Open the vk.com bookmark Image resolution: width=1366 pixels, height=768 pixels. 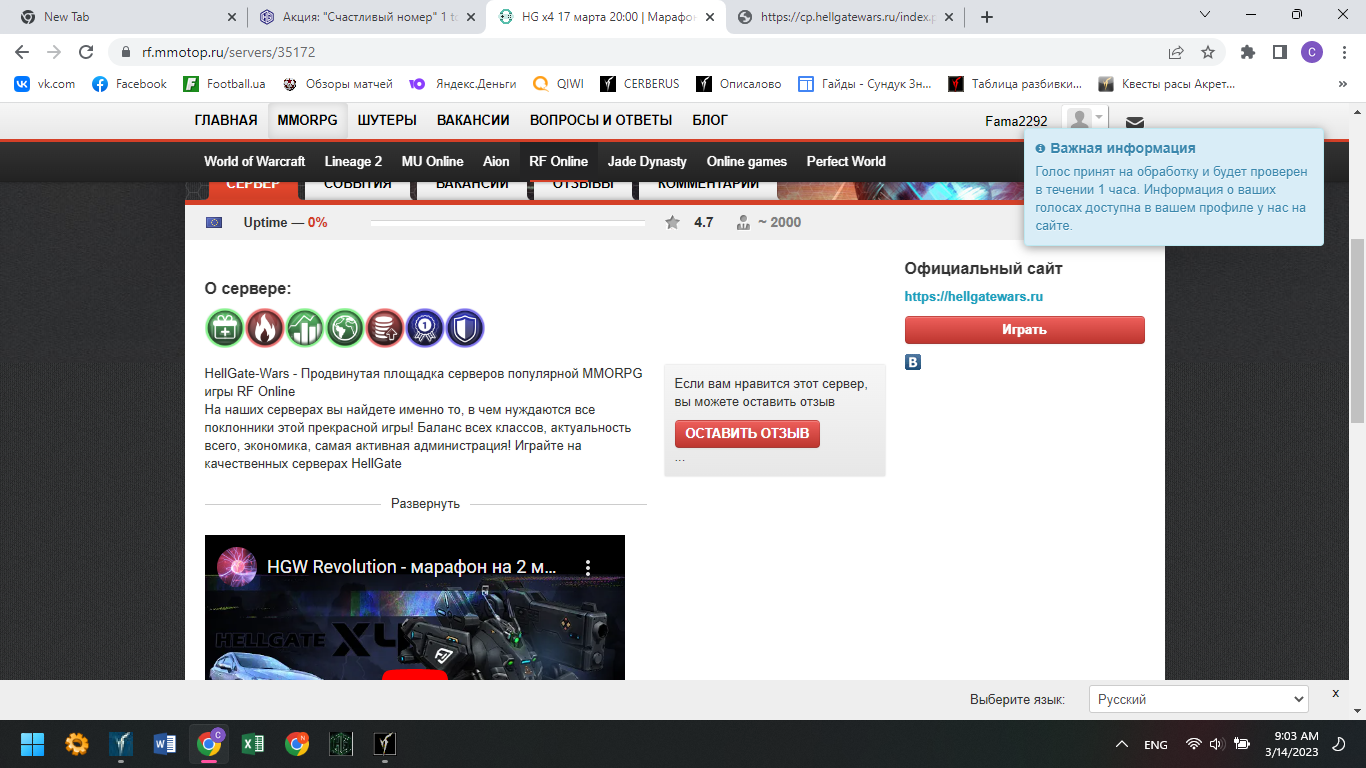[x=45, y=84]
